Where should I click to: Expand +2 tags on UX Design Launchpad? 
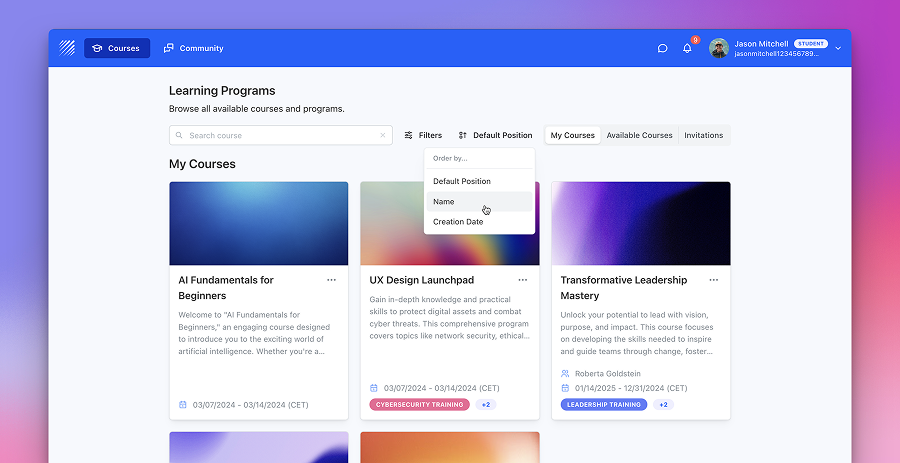486,404
